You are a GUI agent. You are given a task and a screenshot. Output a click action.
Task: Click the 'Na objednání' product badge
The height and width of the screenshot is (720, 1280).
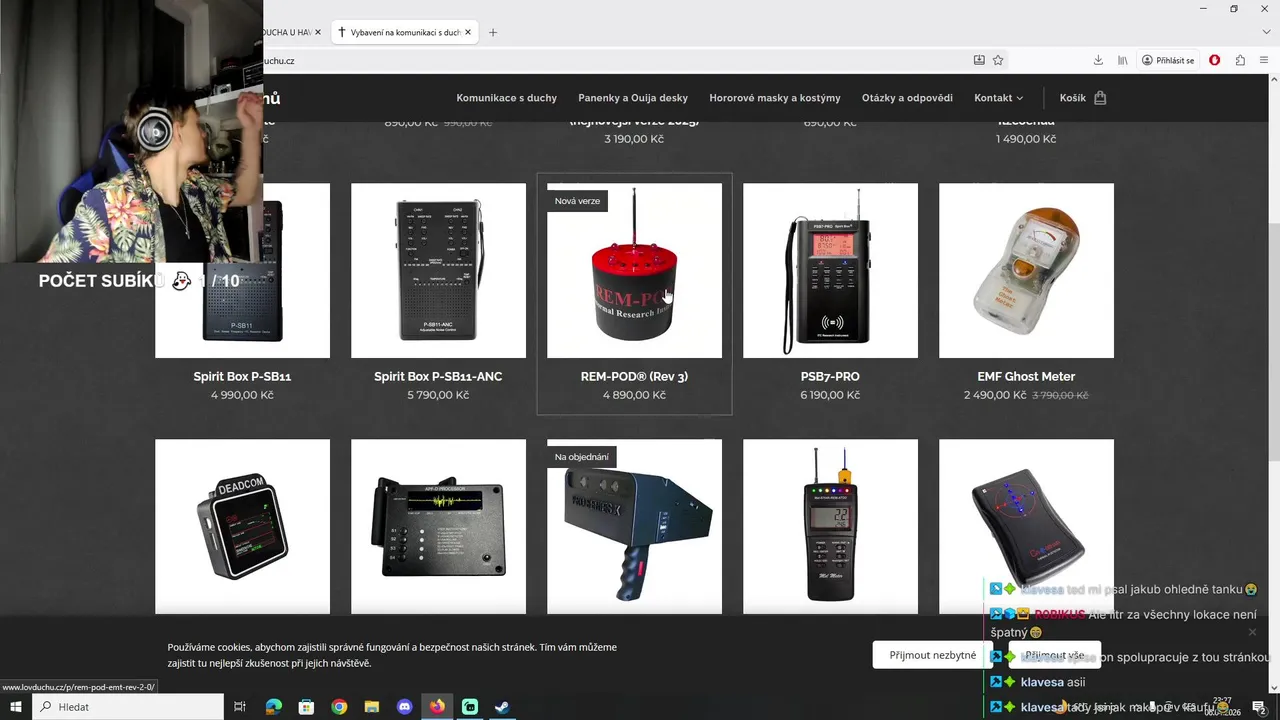pyautogui.click(x=581, y=457)
